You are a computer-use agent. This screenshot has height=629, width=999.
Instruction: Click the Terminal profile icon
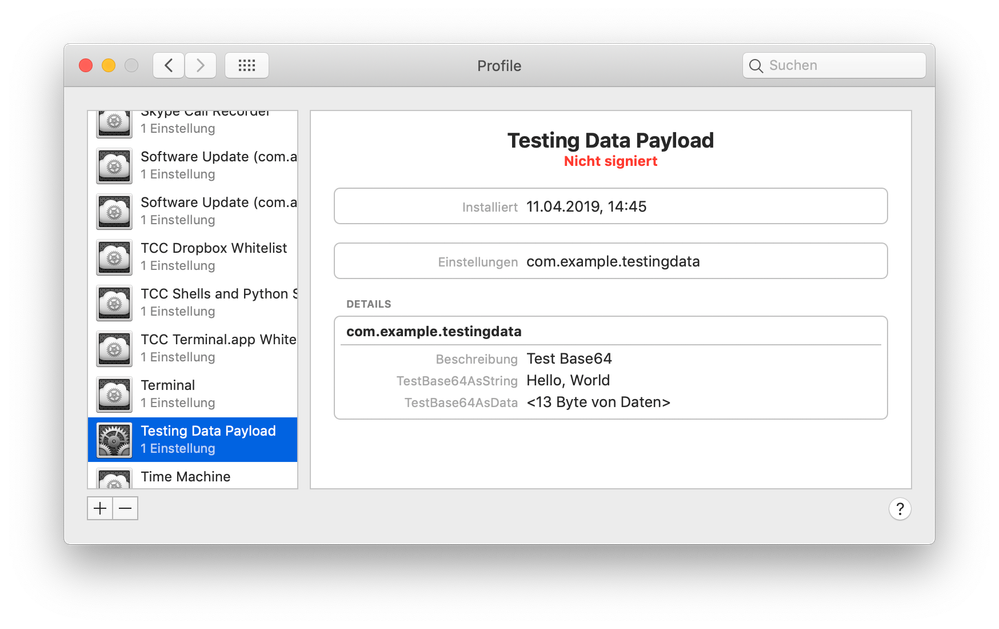114,394
